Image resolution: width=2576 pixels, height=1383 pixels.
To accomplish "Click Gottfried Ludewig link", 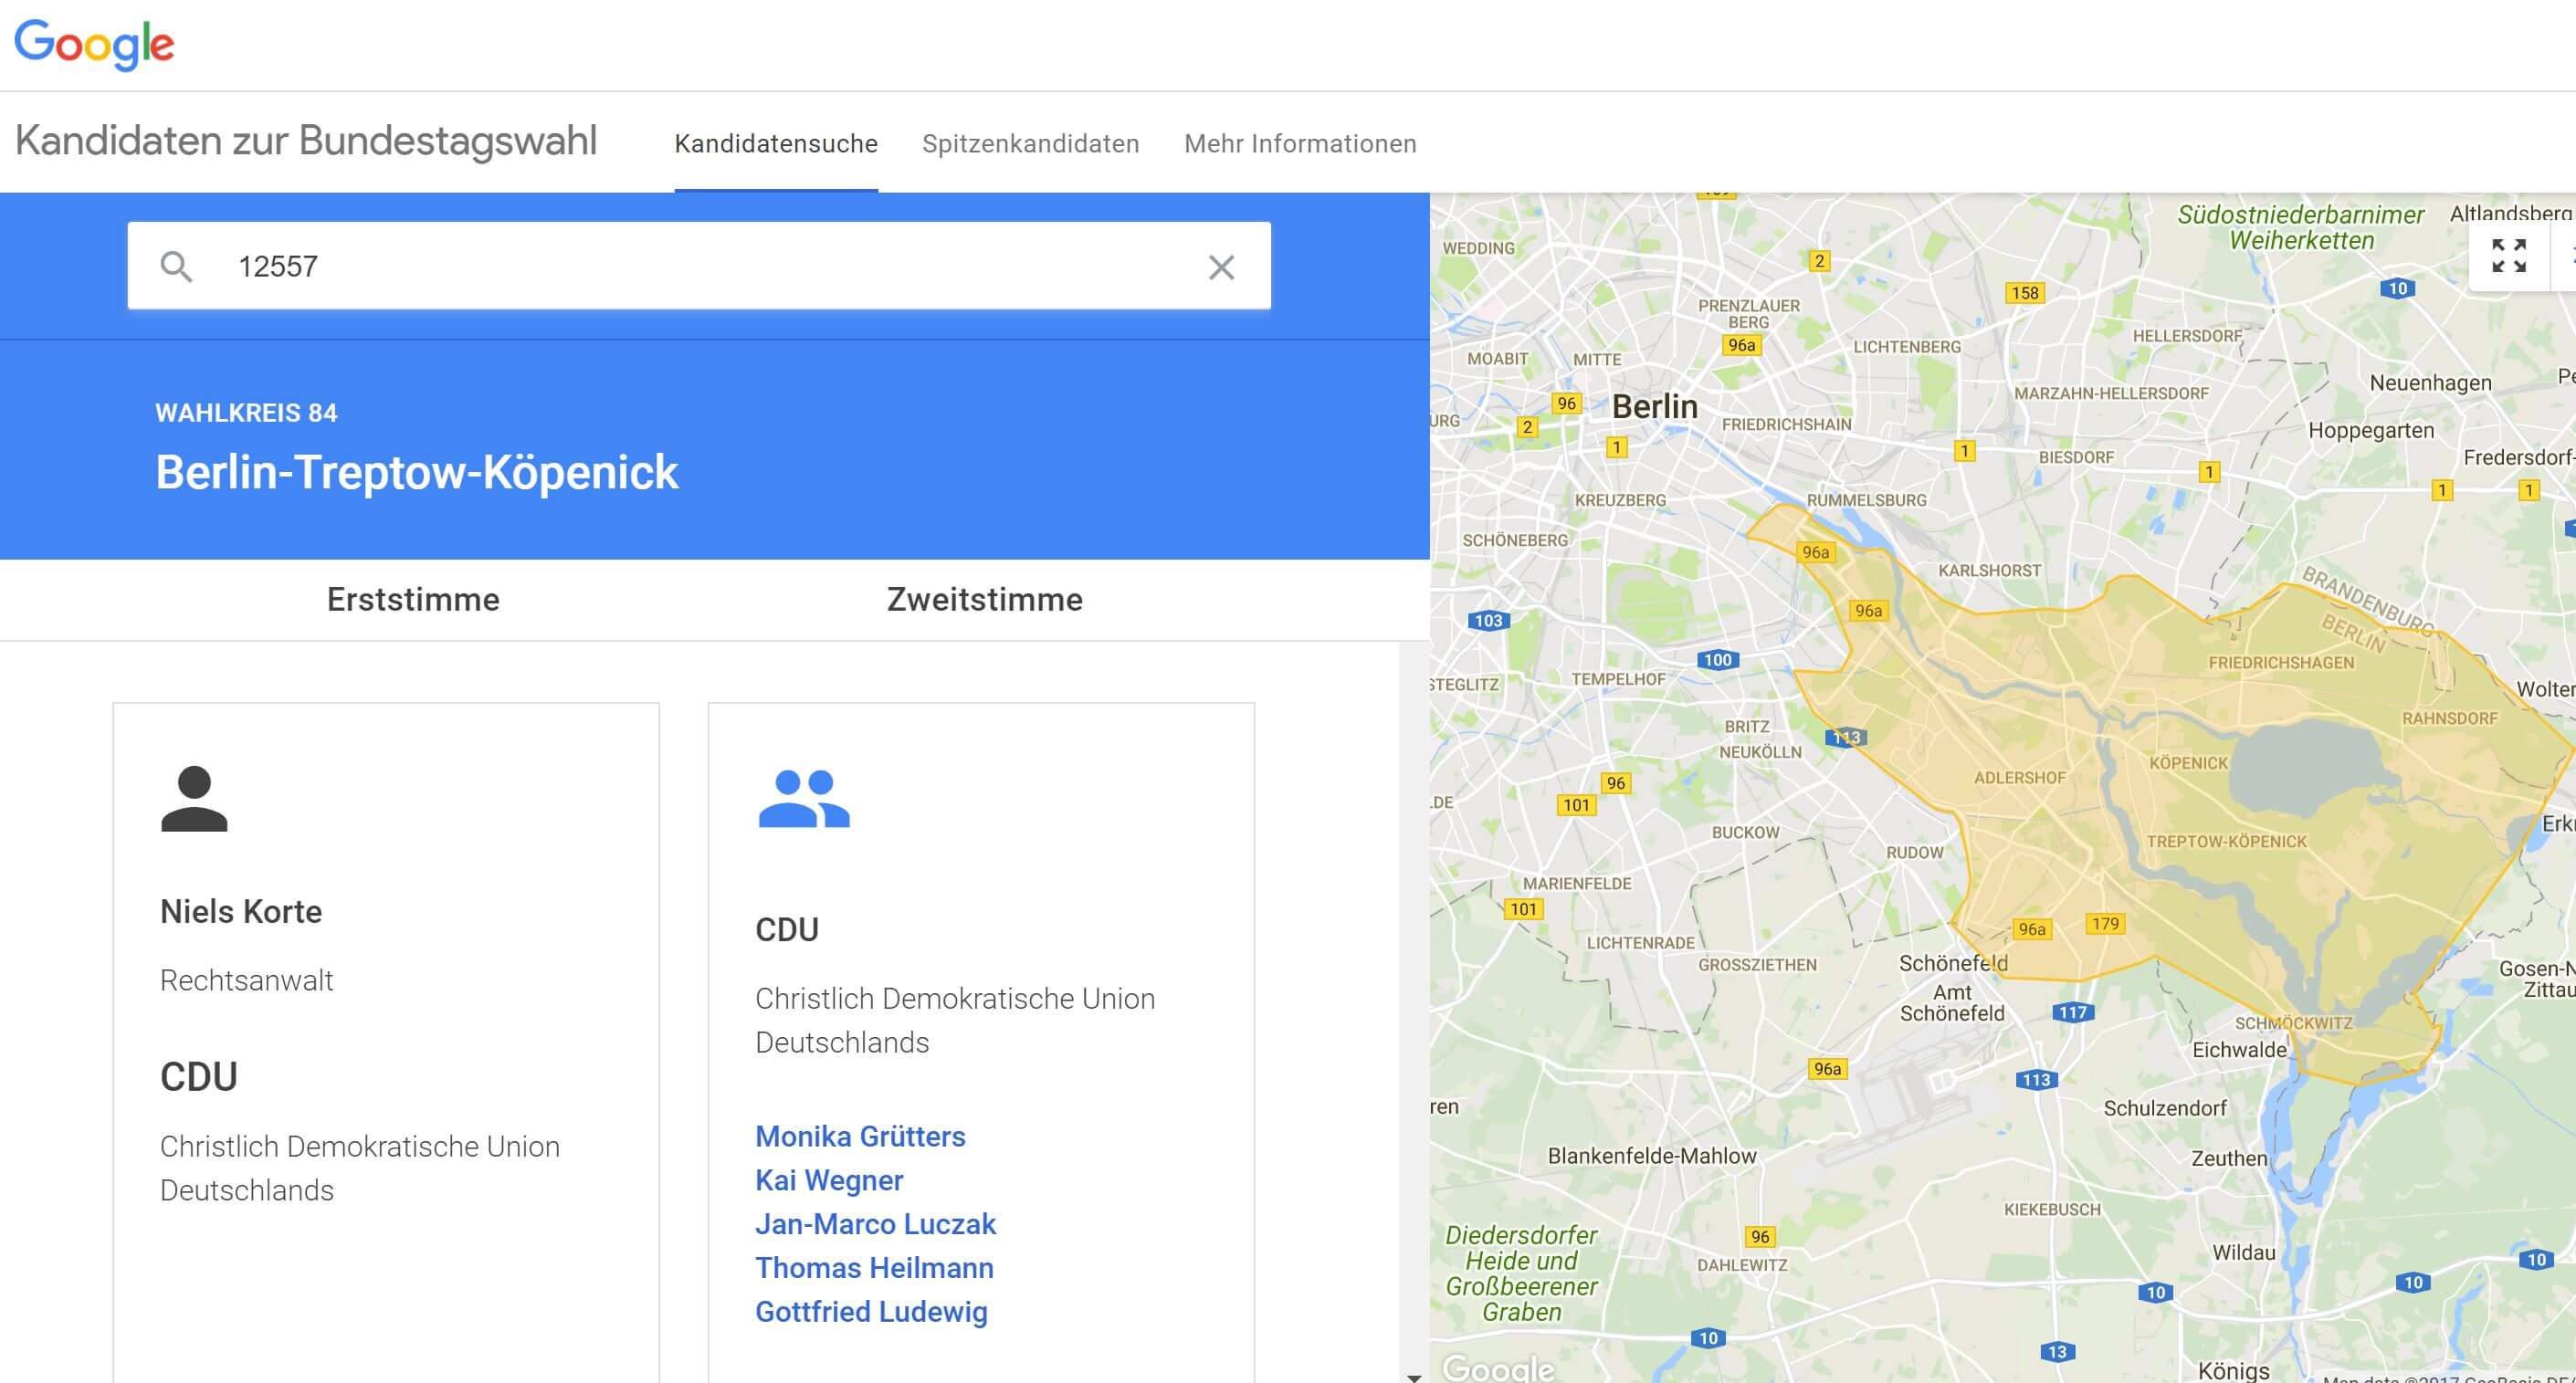I will (x=871, y=1312).
